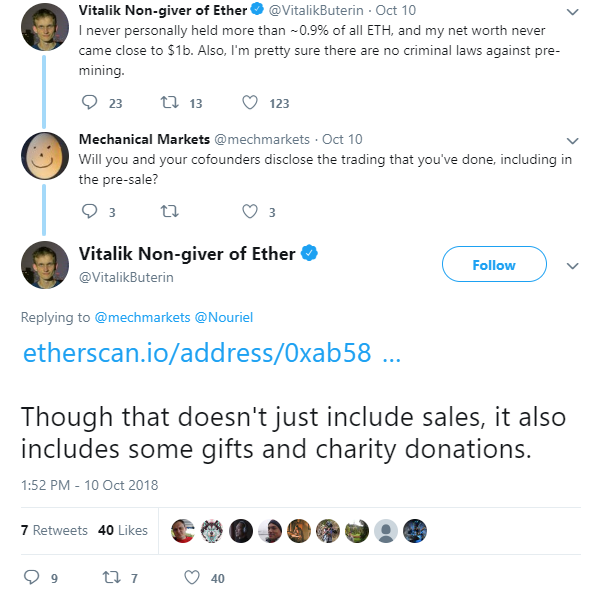The width and height of the screenshot is (604, 603).
Task: Click the blue verified badge beside the large name
Action: click(309, 253)
